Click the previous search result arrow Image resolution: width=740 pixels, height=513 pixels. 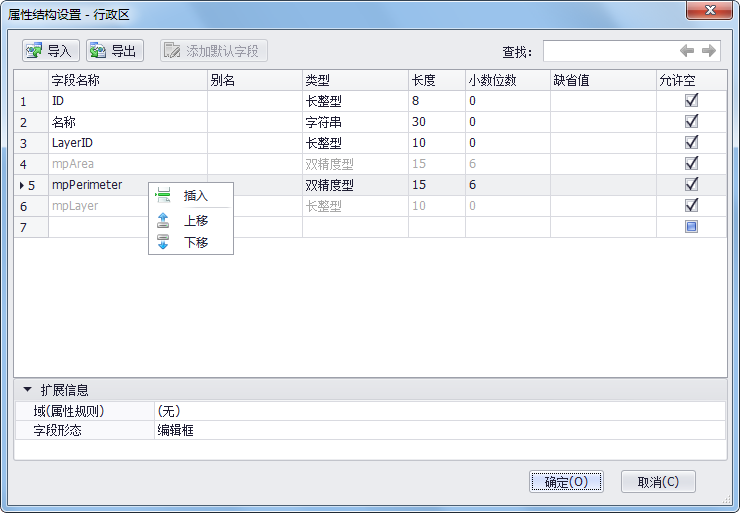[687, 51]
